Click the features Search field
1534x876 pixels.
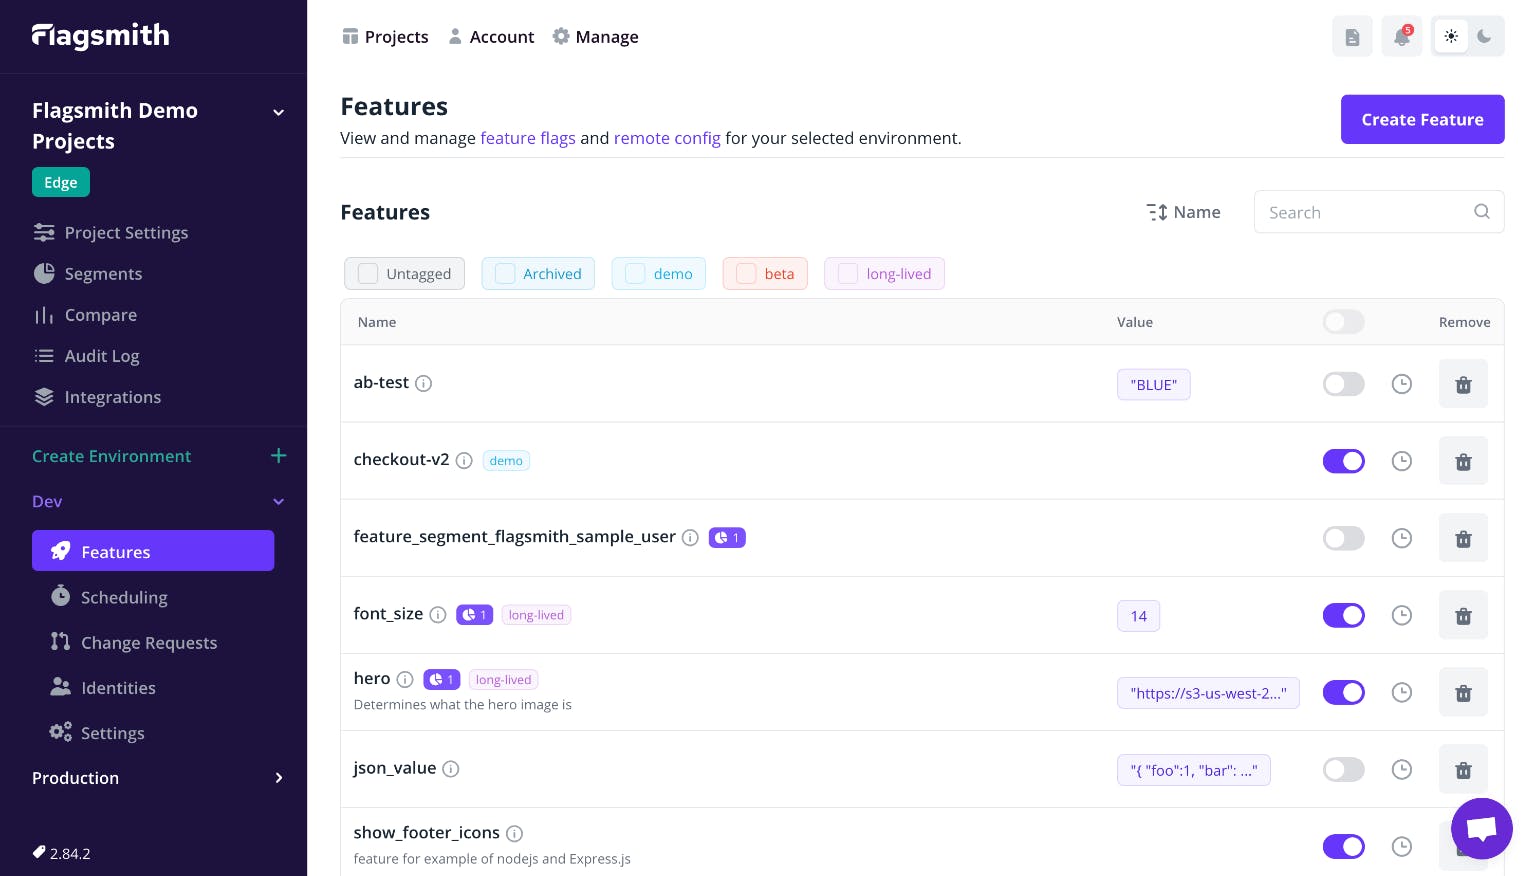tap(1365, 212)
